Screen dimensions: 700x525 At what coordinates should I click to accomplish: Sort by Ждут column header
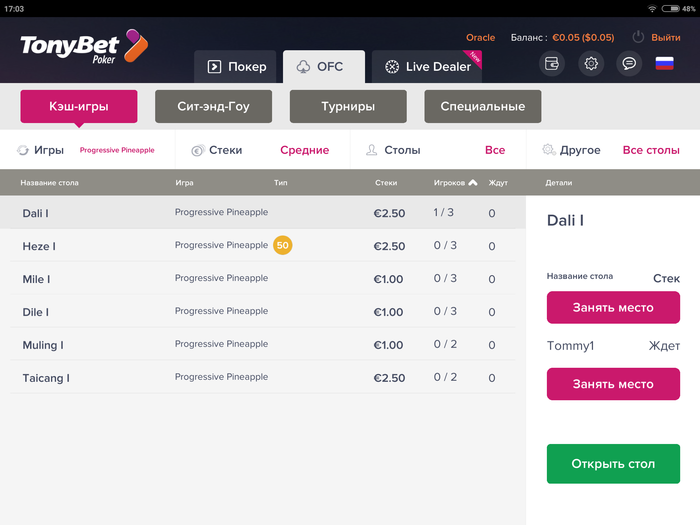pos(498,183)
